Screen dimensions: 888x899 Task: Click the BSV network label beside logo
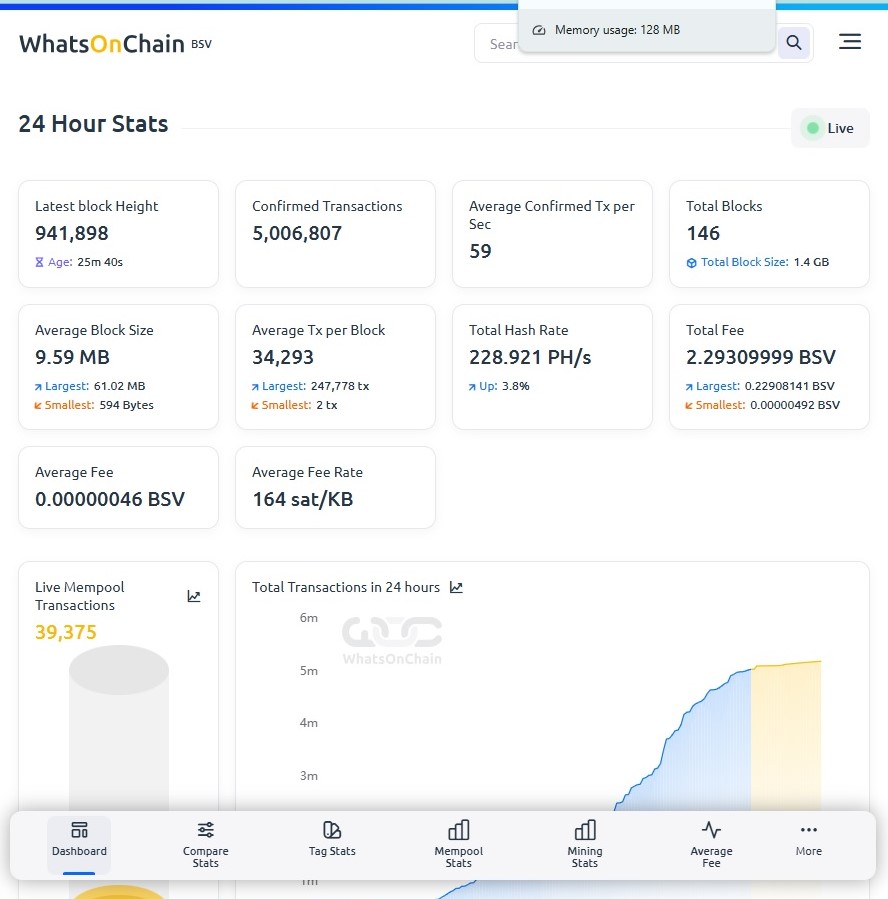pyautogui.click(x=201, y=44)
